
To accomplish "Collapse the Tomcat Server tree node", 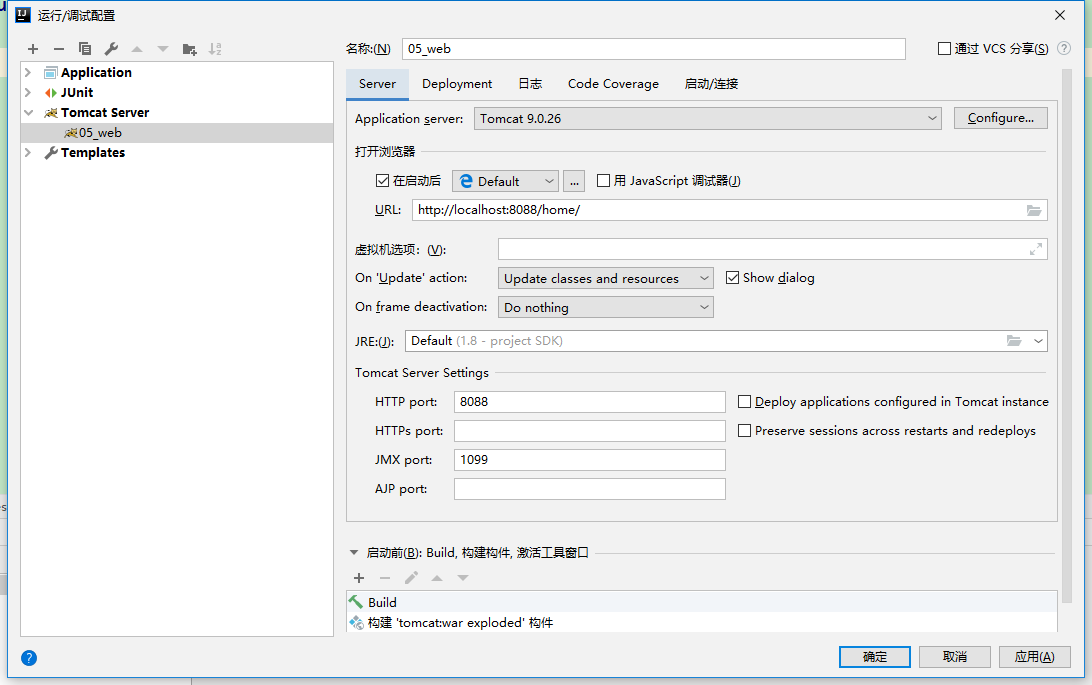I will tap(29, 113).
